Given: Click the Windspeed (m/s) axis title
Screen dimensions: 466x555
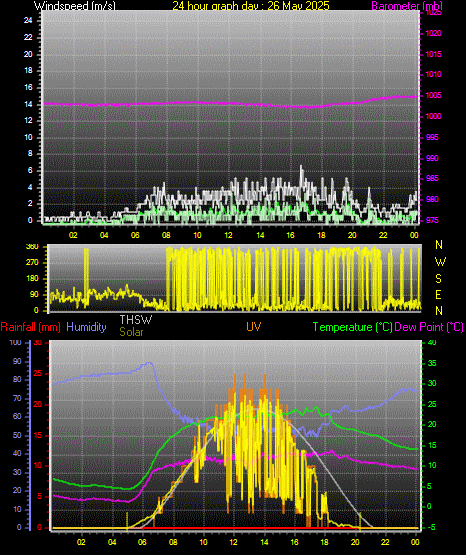Looking at the screenshot, I should coord(75,5).
